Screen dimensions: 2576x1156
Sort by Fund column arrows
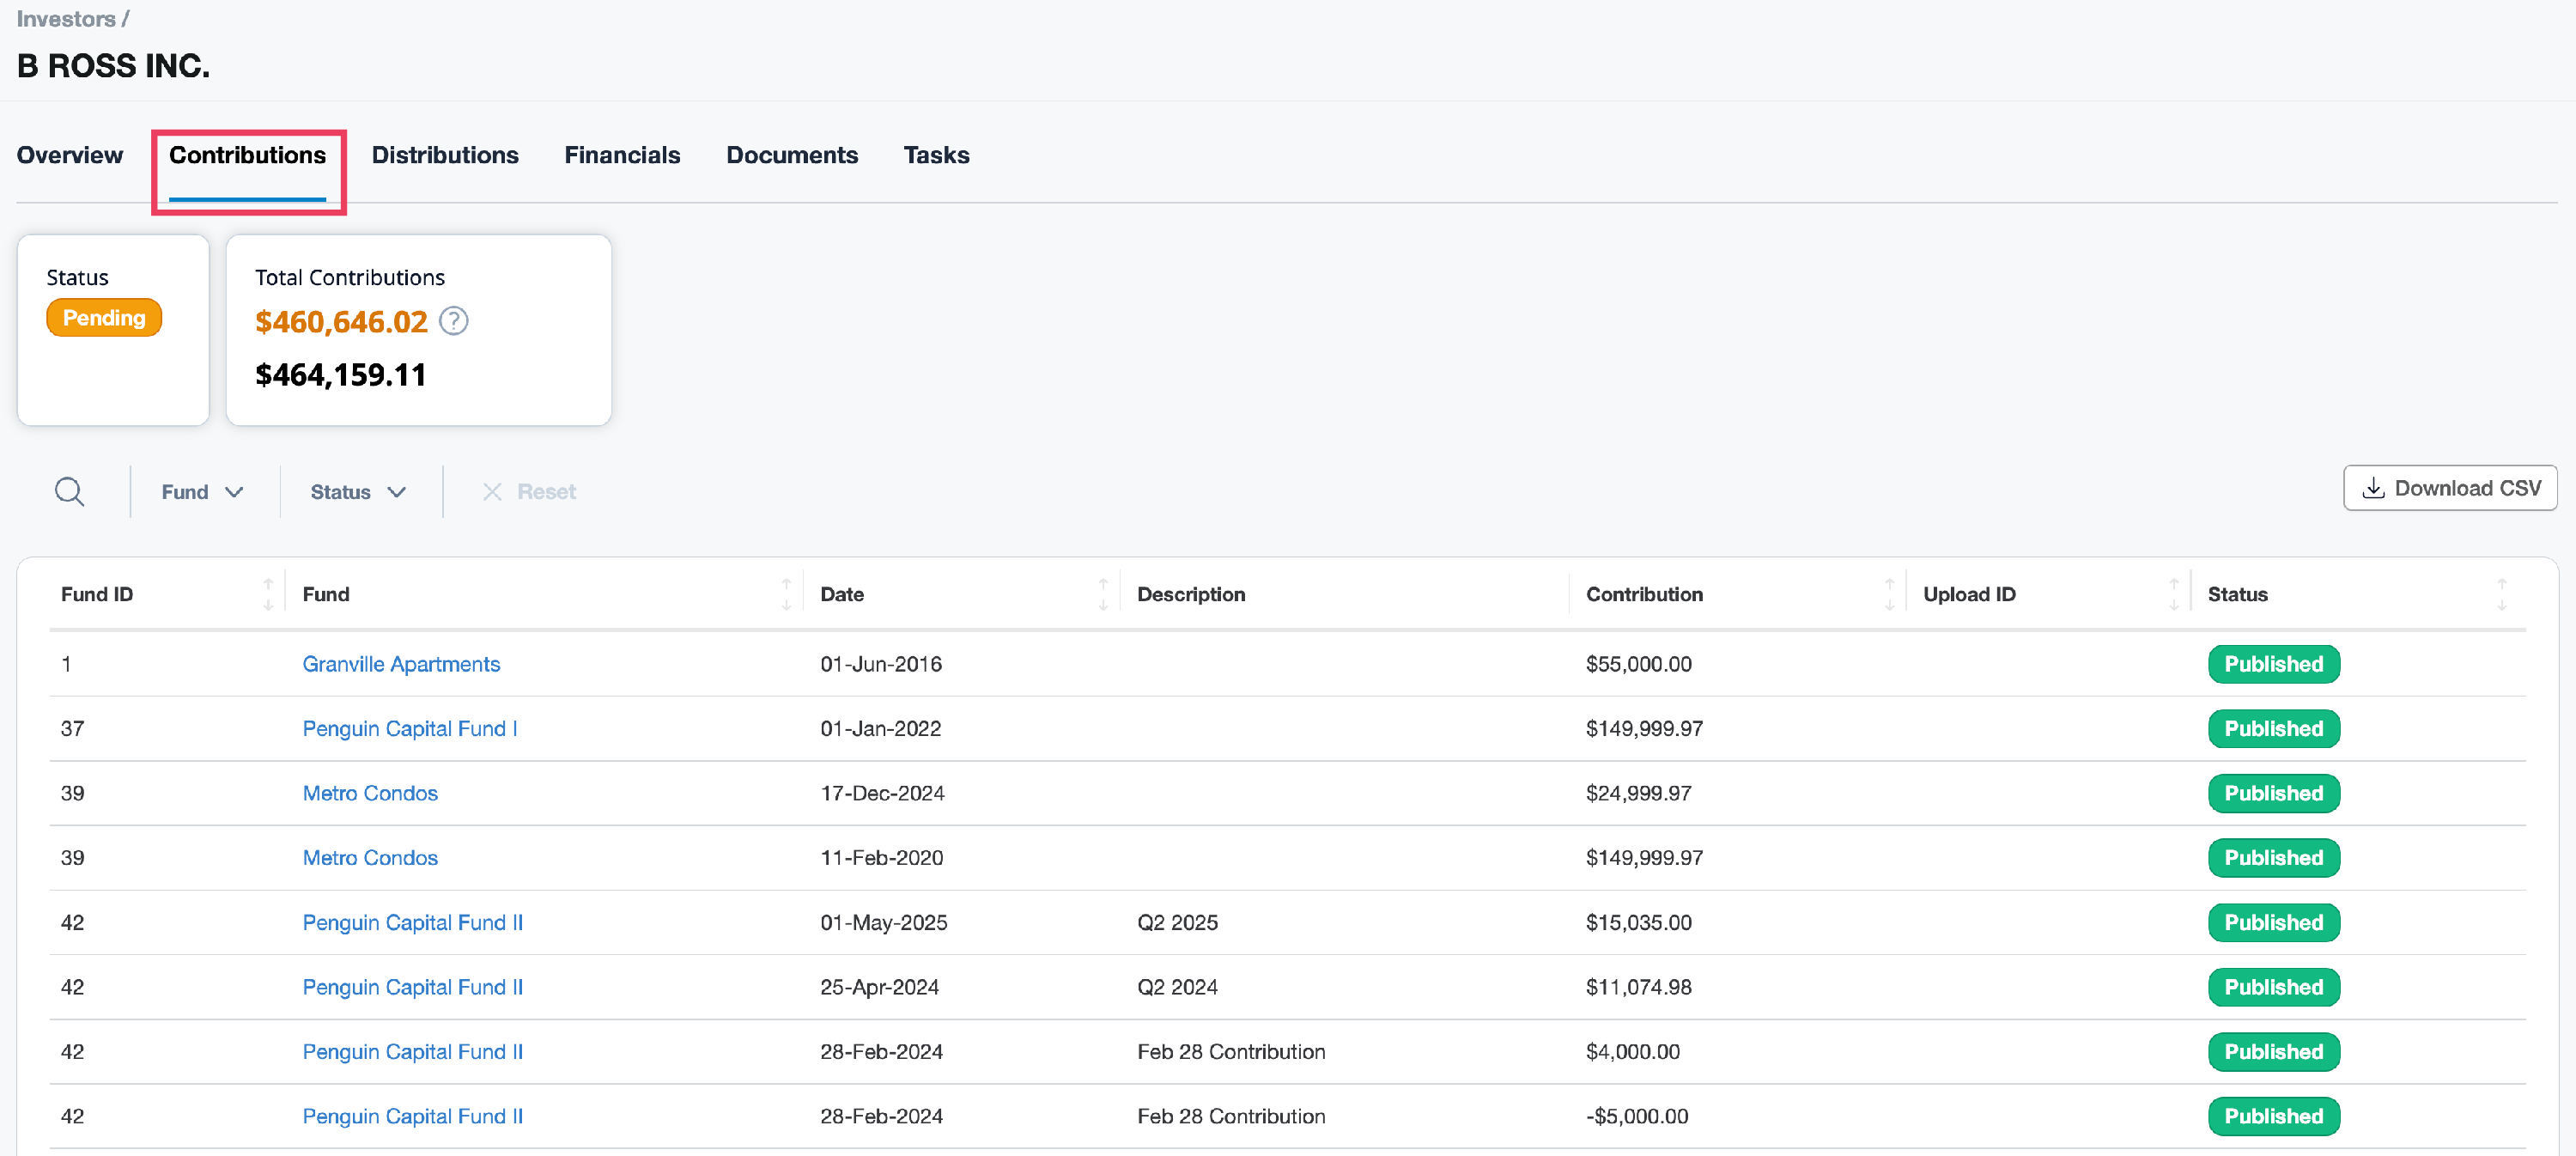(x=786, y=594)
